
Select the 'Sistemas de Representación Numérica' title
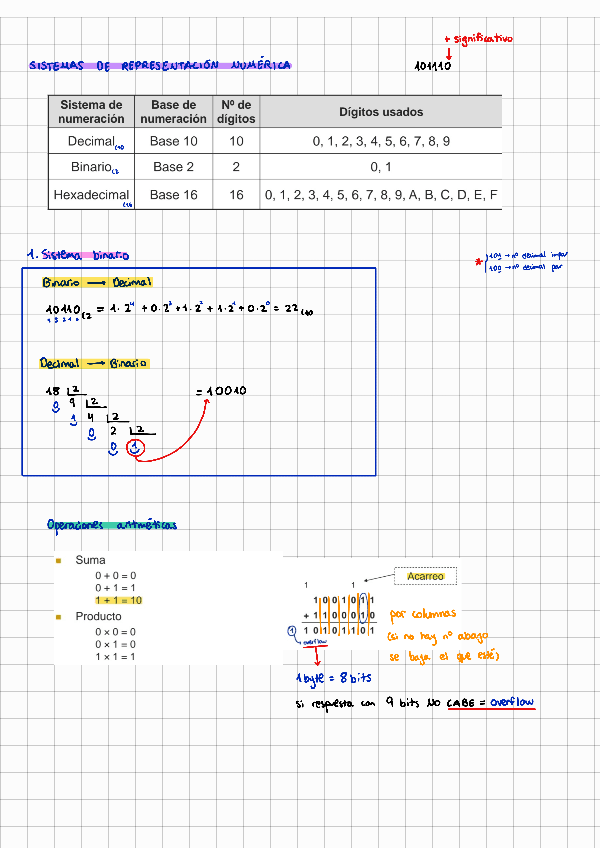coord(160,66)
